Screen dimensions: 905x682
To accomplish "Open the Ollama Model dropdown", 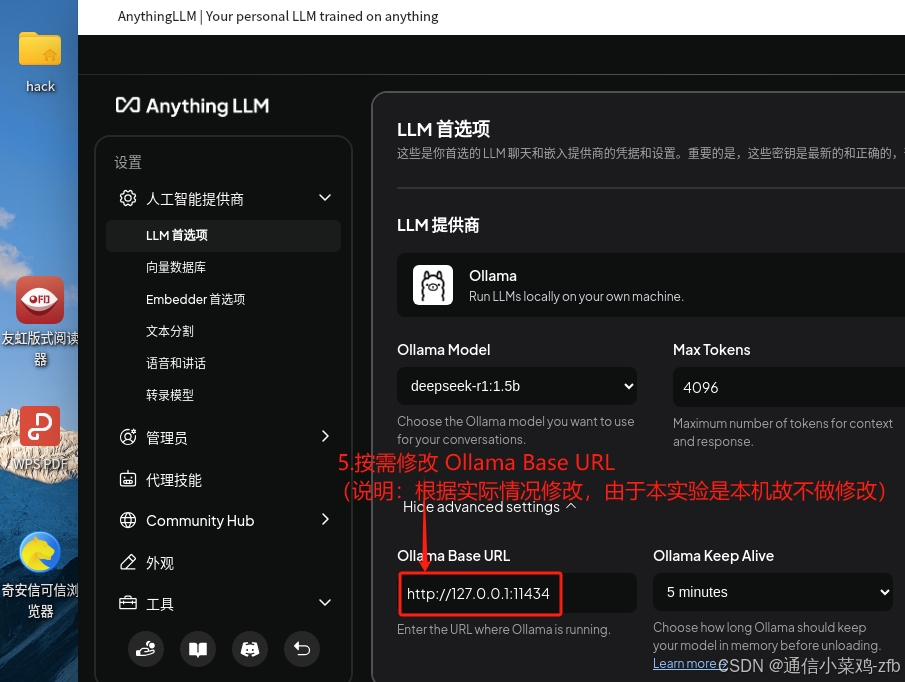I will (x=517, y=386).
